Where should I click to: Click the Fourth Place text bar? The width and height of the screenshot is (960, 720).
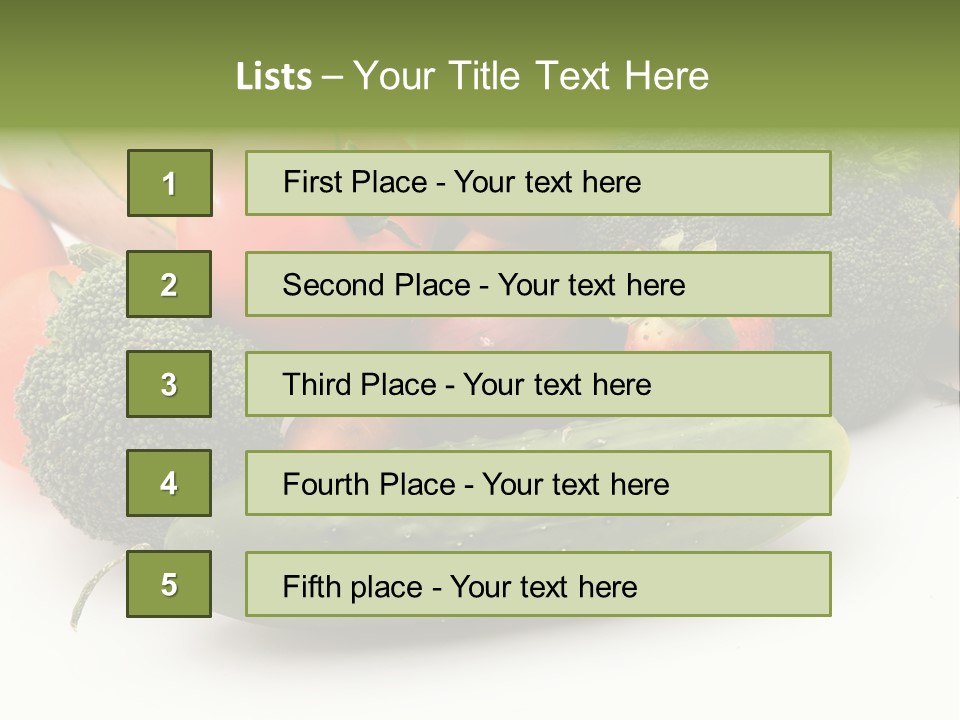point(538,483)
